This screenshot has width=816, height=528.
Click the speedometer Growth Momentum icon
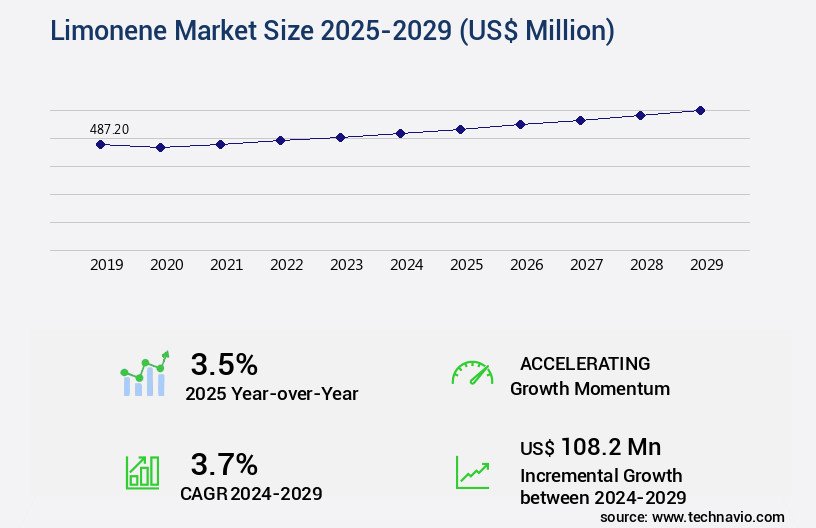(472, 374)
